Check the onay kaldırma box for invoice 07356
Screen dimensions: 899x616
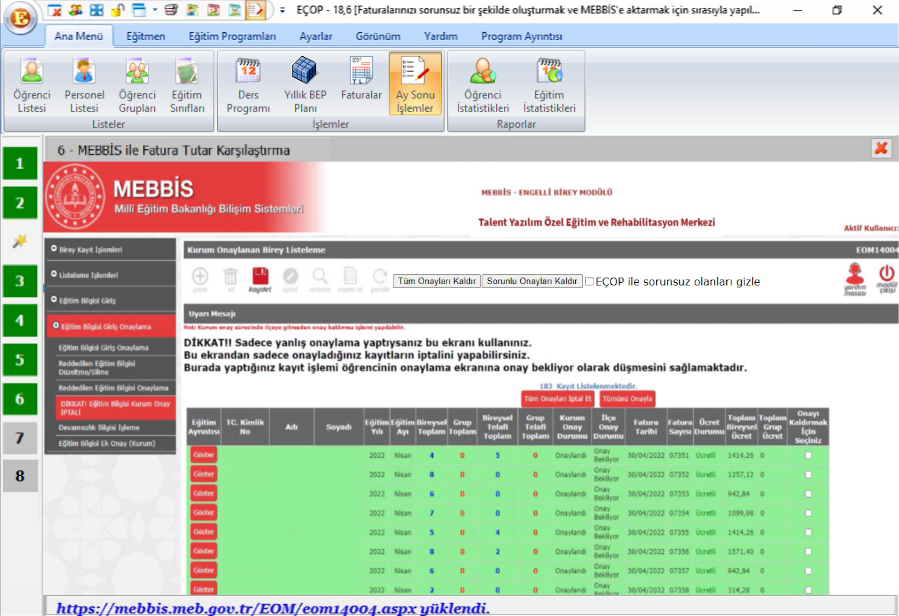pos(808,552)
